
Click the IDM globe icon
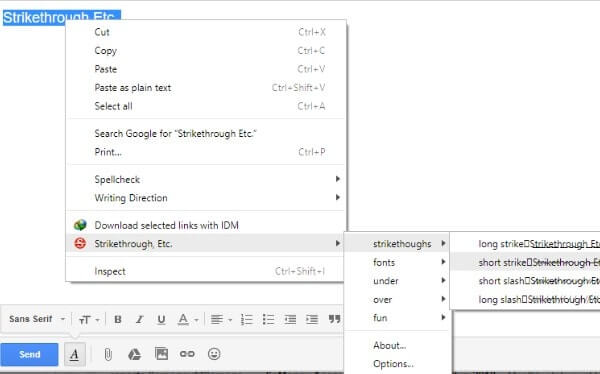[x=80, y=225]
